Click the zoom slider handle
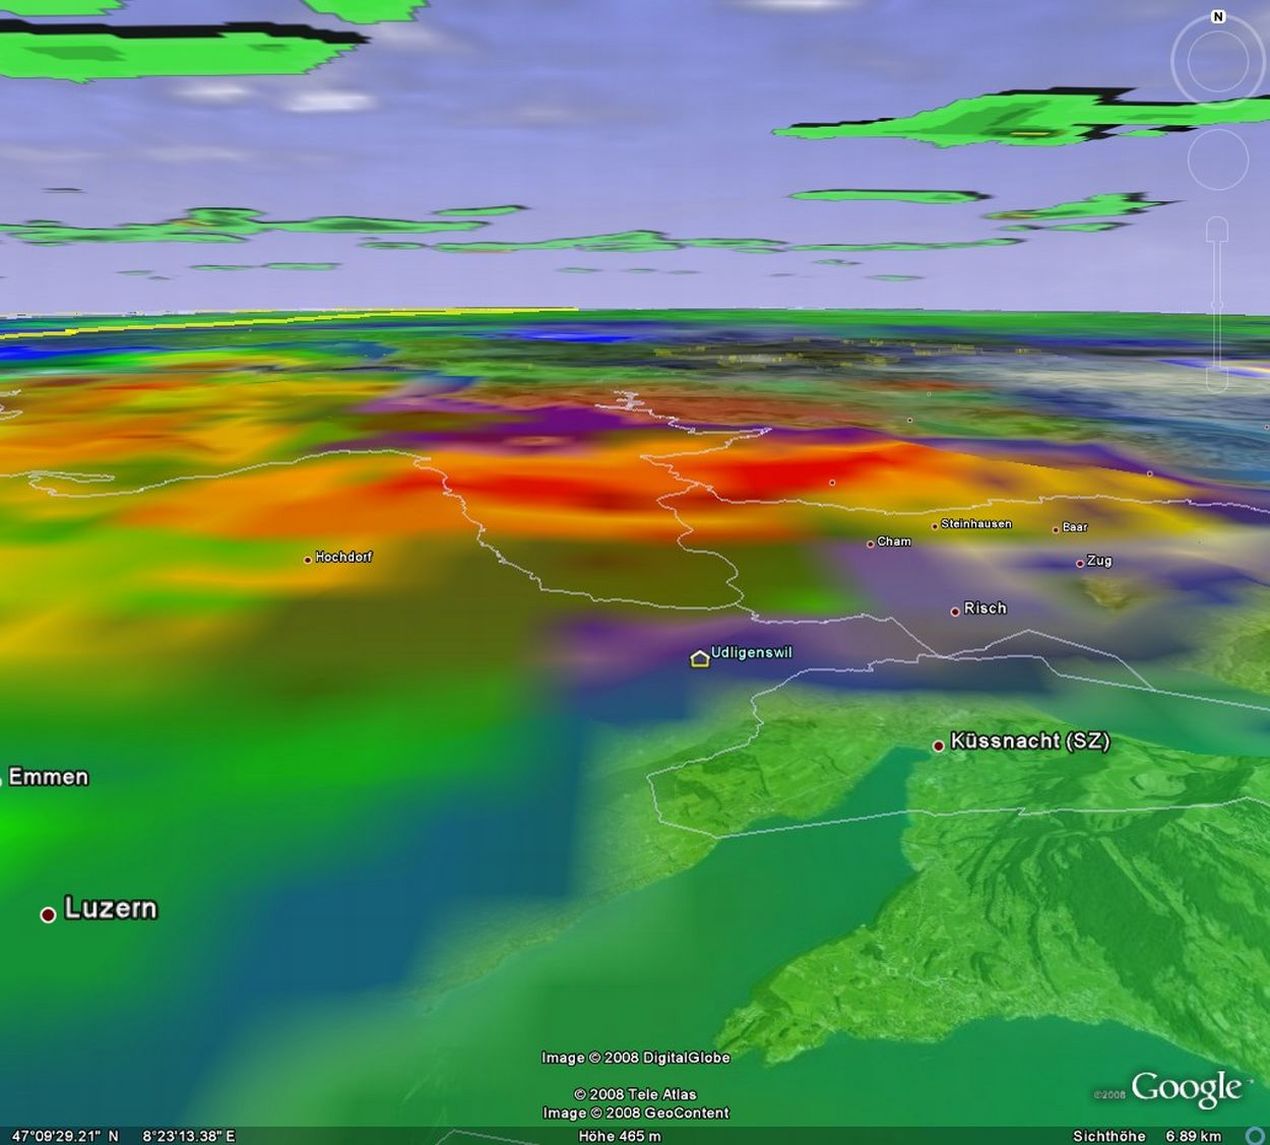Screen dimensions: 1270x1145 point(1217,304)
